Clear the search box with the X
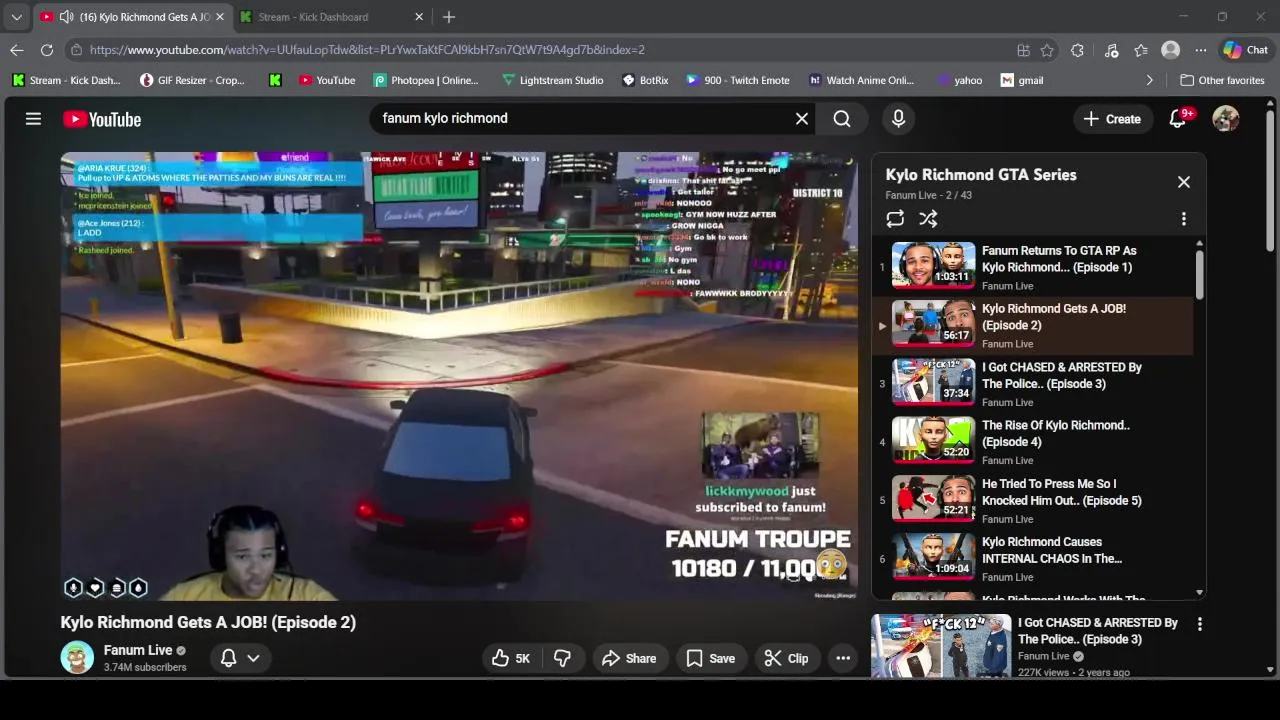This screenshot has height=720, width=1280. (x=802, y=119)
